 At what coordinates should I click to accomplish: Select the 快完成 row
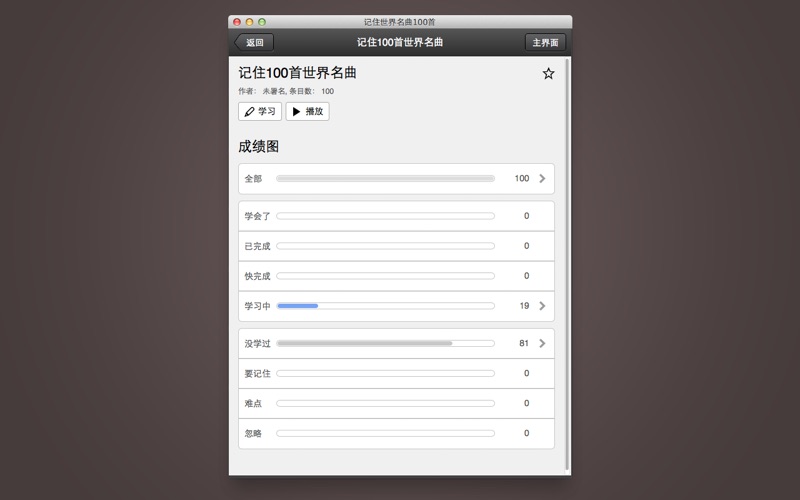pos(396,276)
